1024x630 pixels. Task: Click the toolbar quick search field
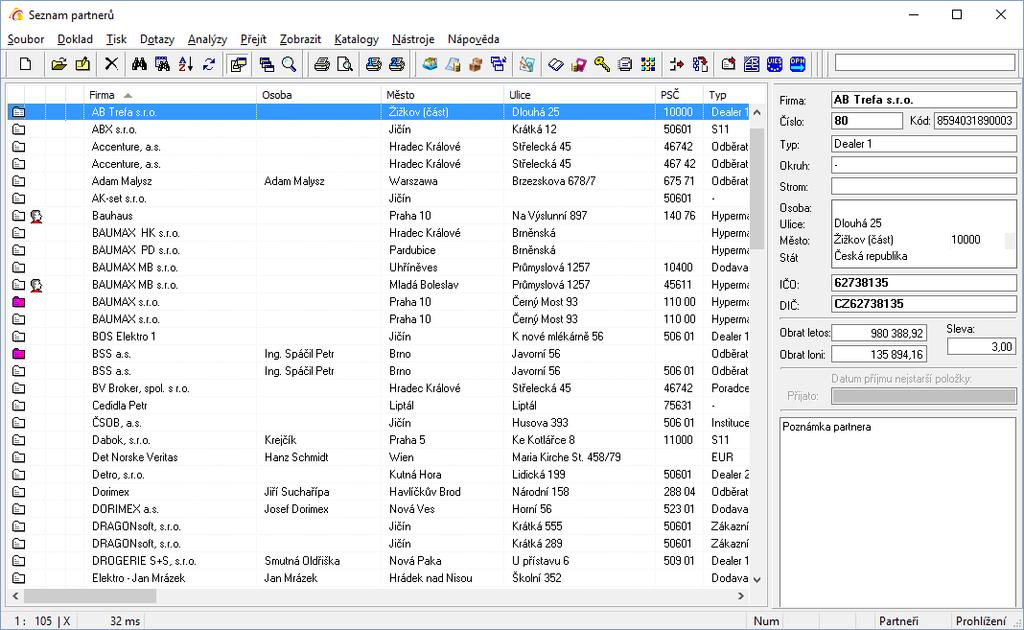tap(925, 63)
